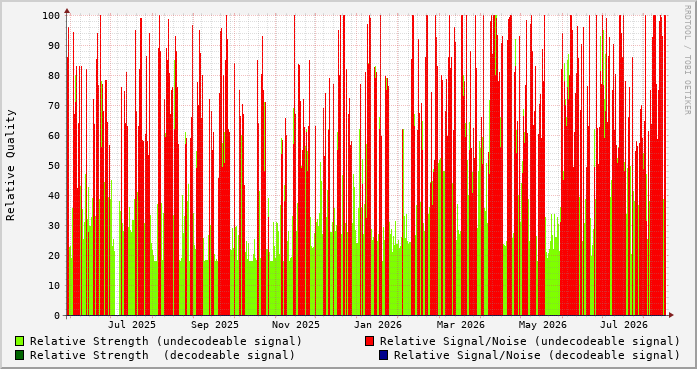Click the Jul 2026 x-axis label
697x369 pixels.
pos(624,325)
